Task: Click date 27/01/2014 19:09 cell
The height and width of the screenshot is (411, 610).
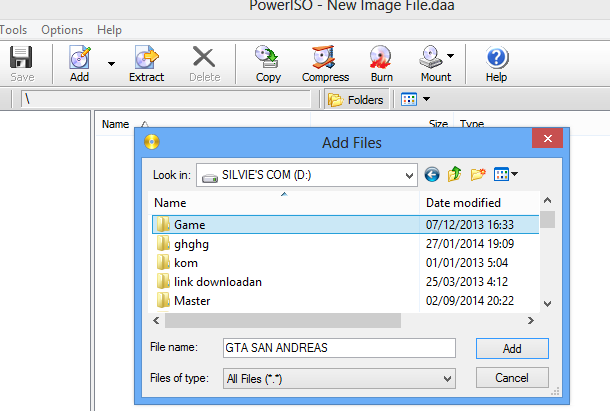Action: [470, 244]
